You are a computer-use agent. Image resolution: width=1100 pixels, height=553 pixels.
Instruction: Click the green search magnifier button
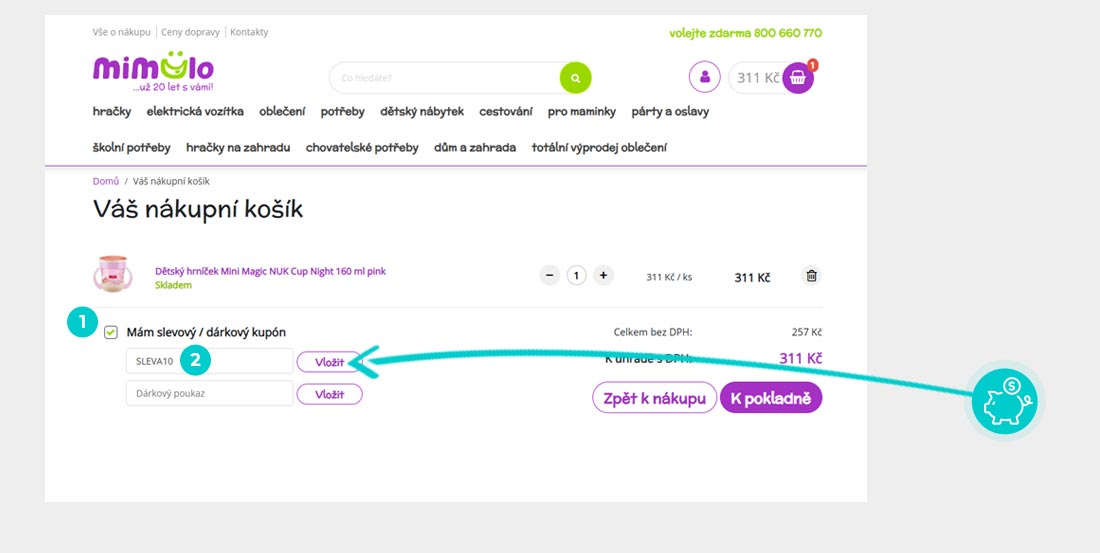575,78
